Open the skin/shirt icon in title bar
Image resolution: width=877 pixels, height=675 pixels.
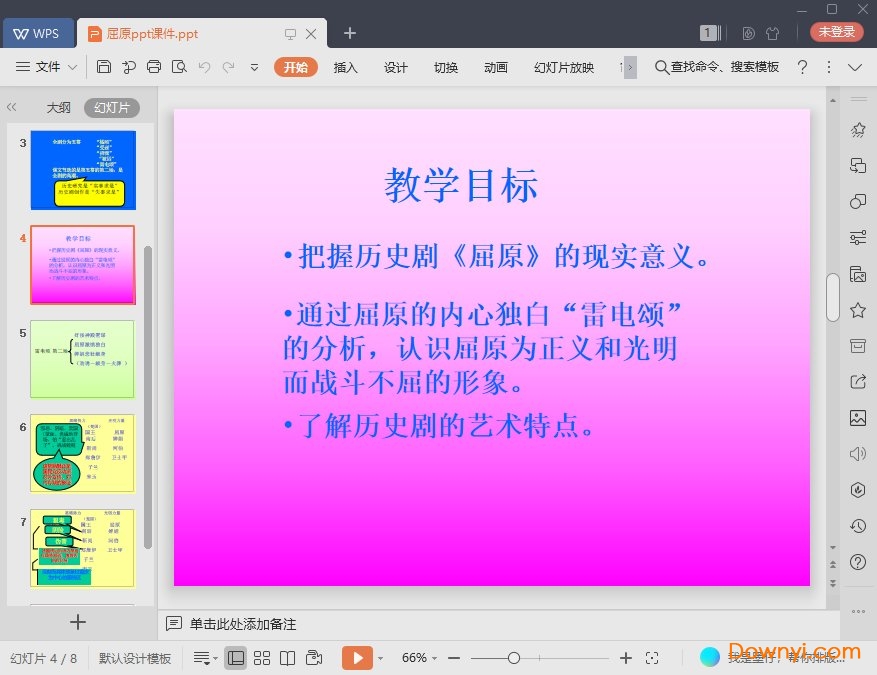point(772,34)
